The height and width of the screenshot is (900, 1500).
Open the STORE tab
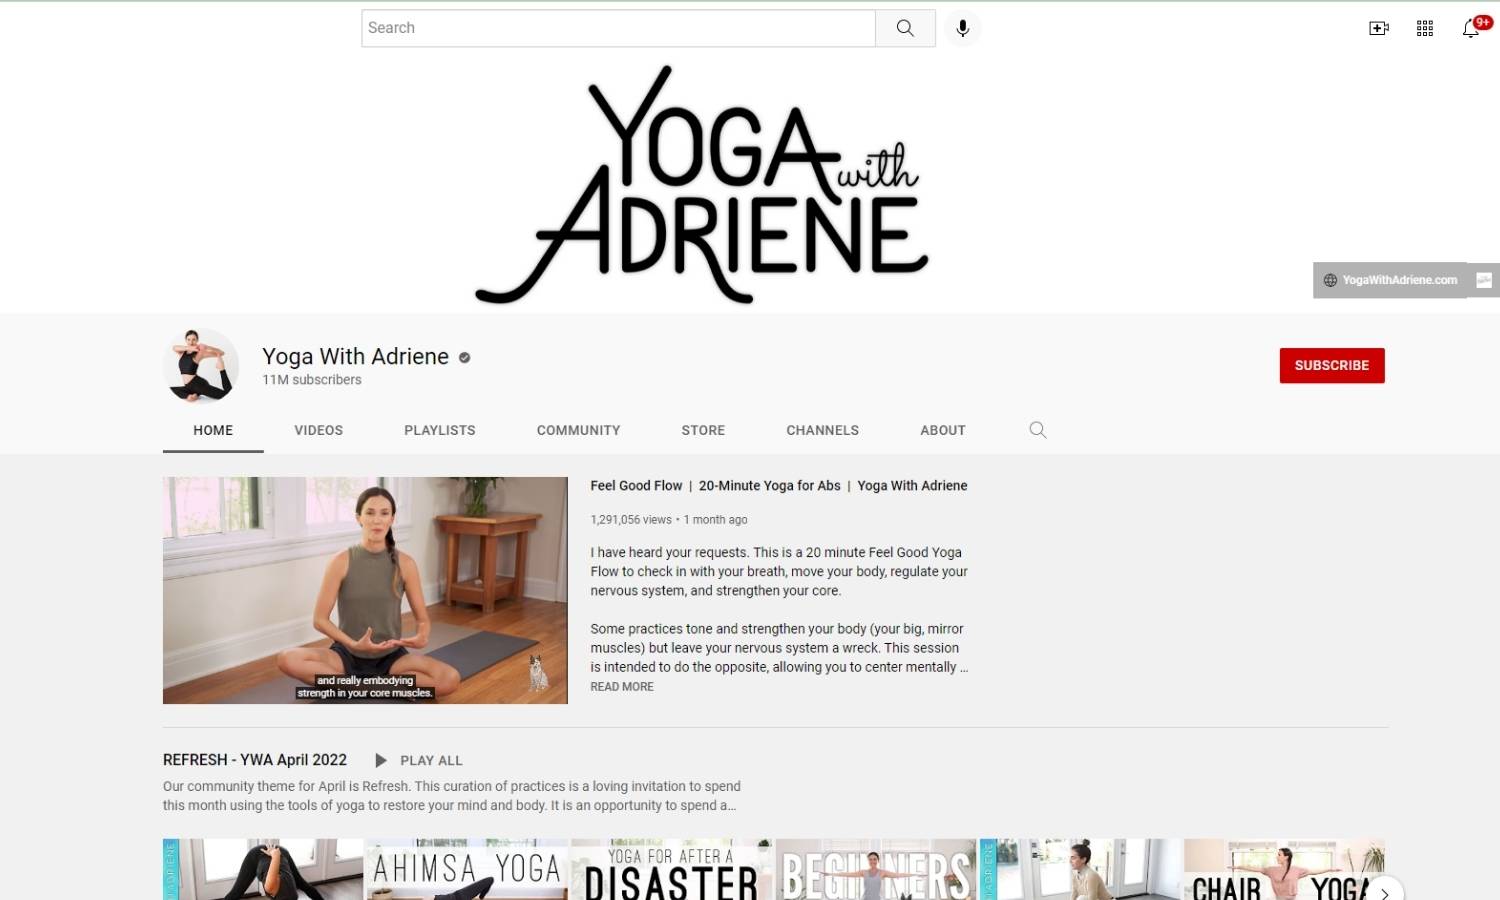point(703,430)
